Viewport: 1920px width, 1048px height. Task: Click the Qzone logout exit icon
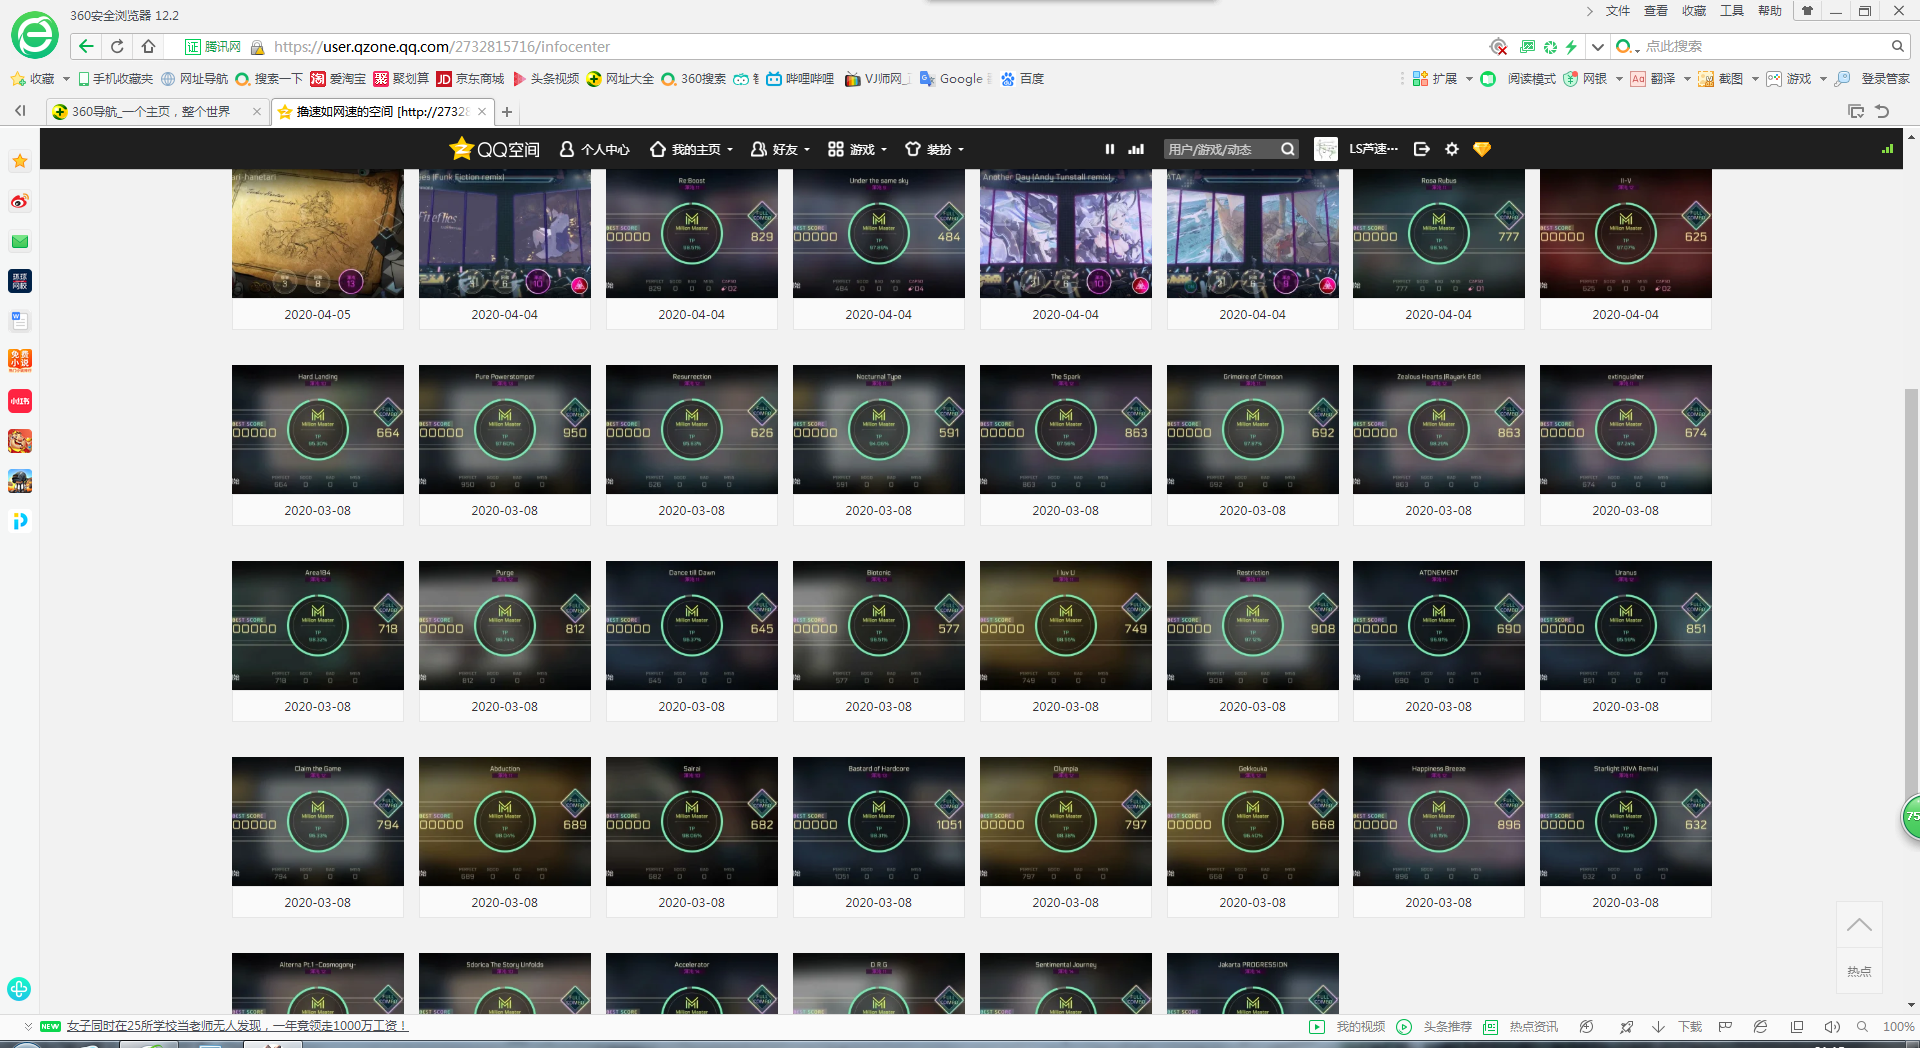click(x=1422, y=149)
